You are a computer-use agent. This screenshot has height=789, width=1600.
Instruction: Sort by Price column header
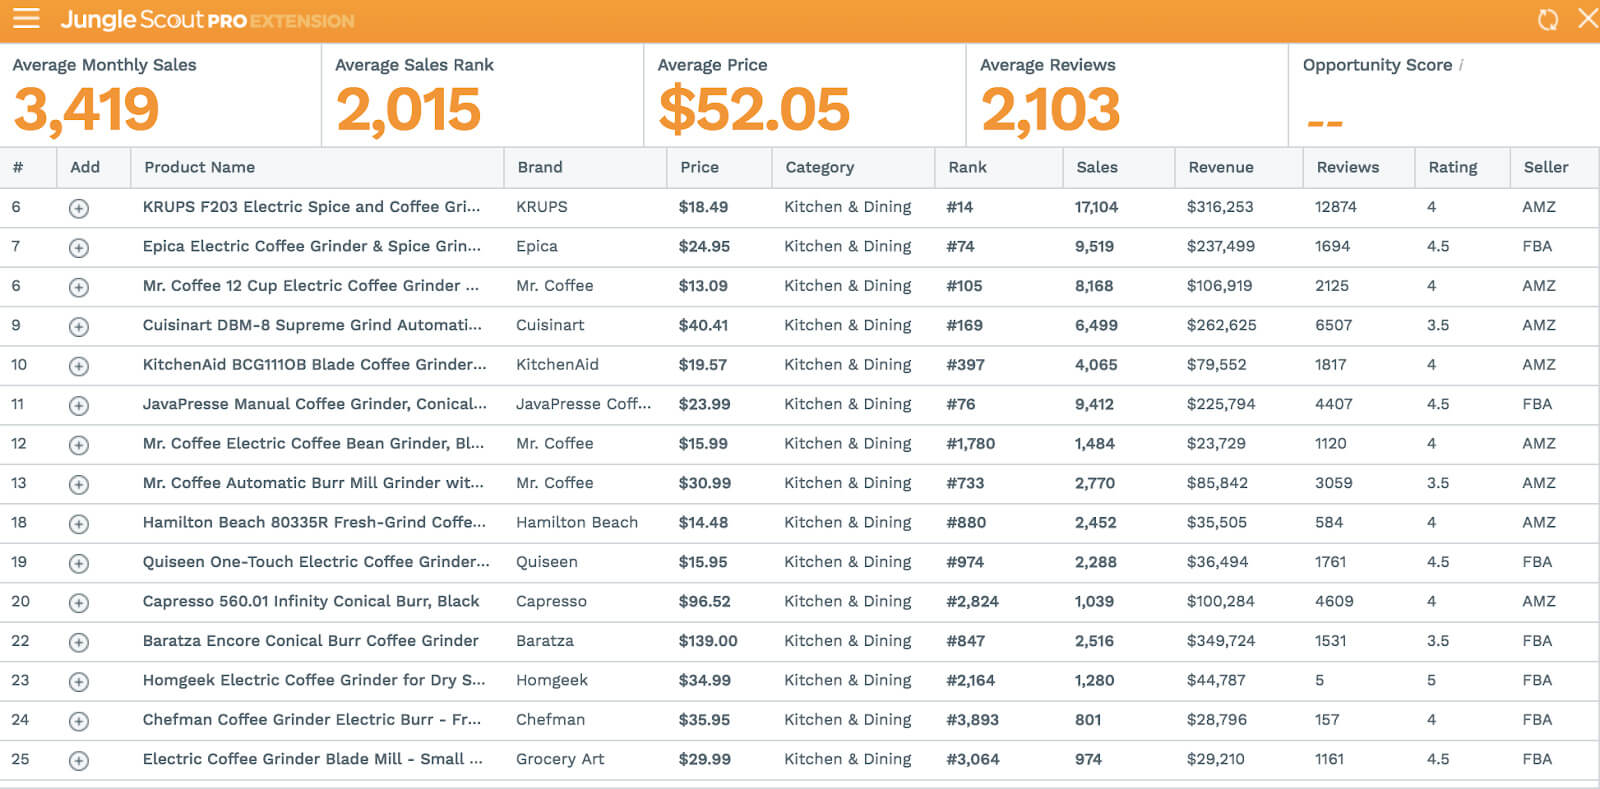tap(699, 167)
